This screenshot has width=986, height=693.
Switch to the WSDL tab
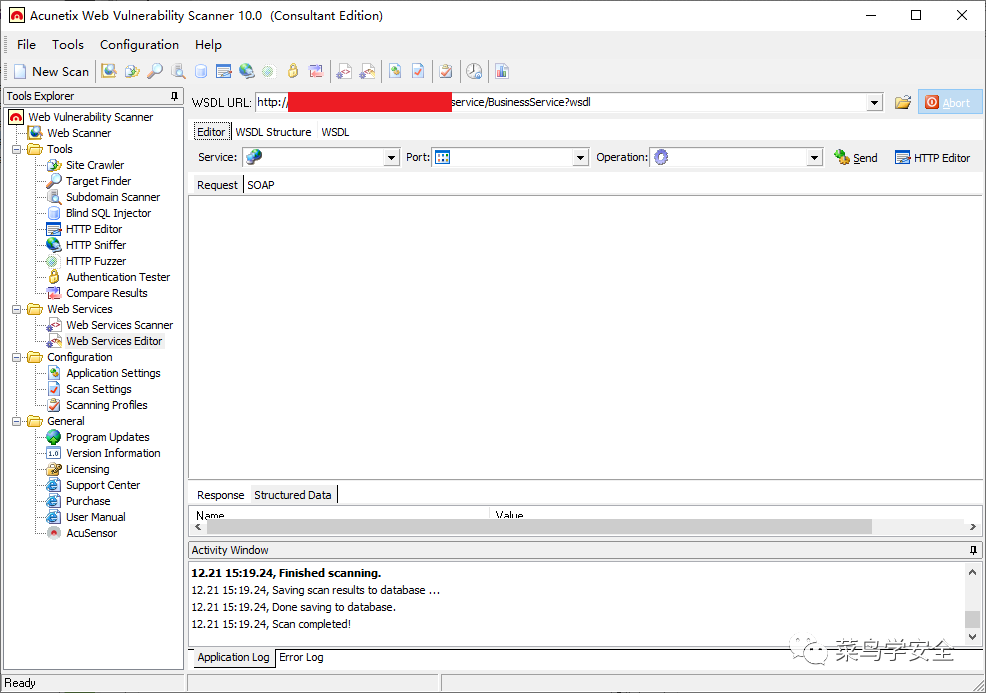coord(335,132)
